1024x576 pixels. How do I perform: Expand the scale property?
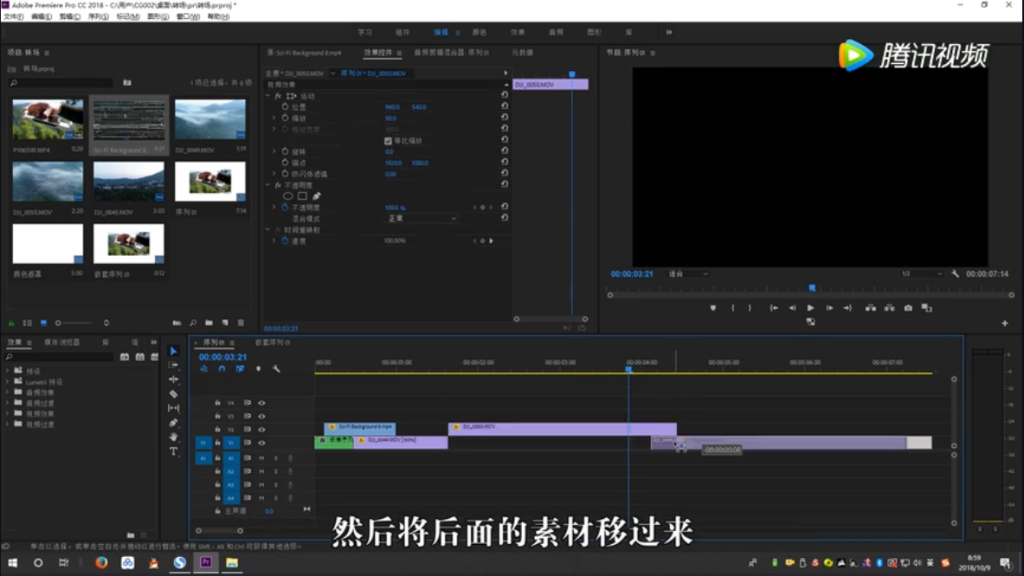coord(274,118)
